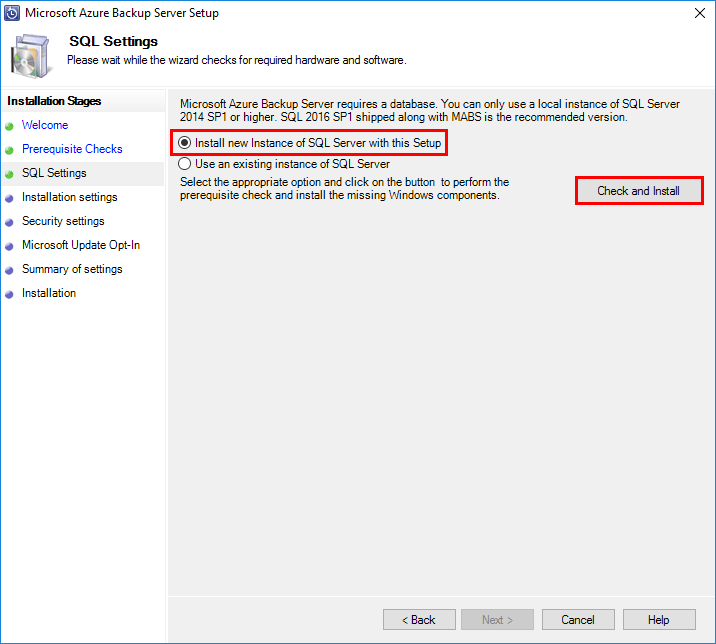Click the 'requires a database' description paragraph
This screenshot has height=644, width=716.
430,111
